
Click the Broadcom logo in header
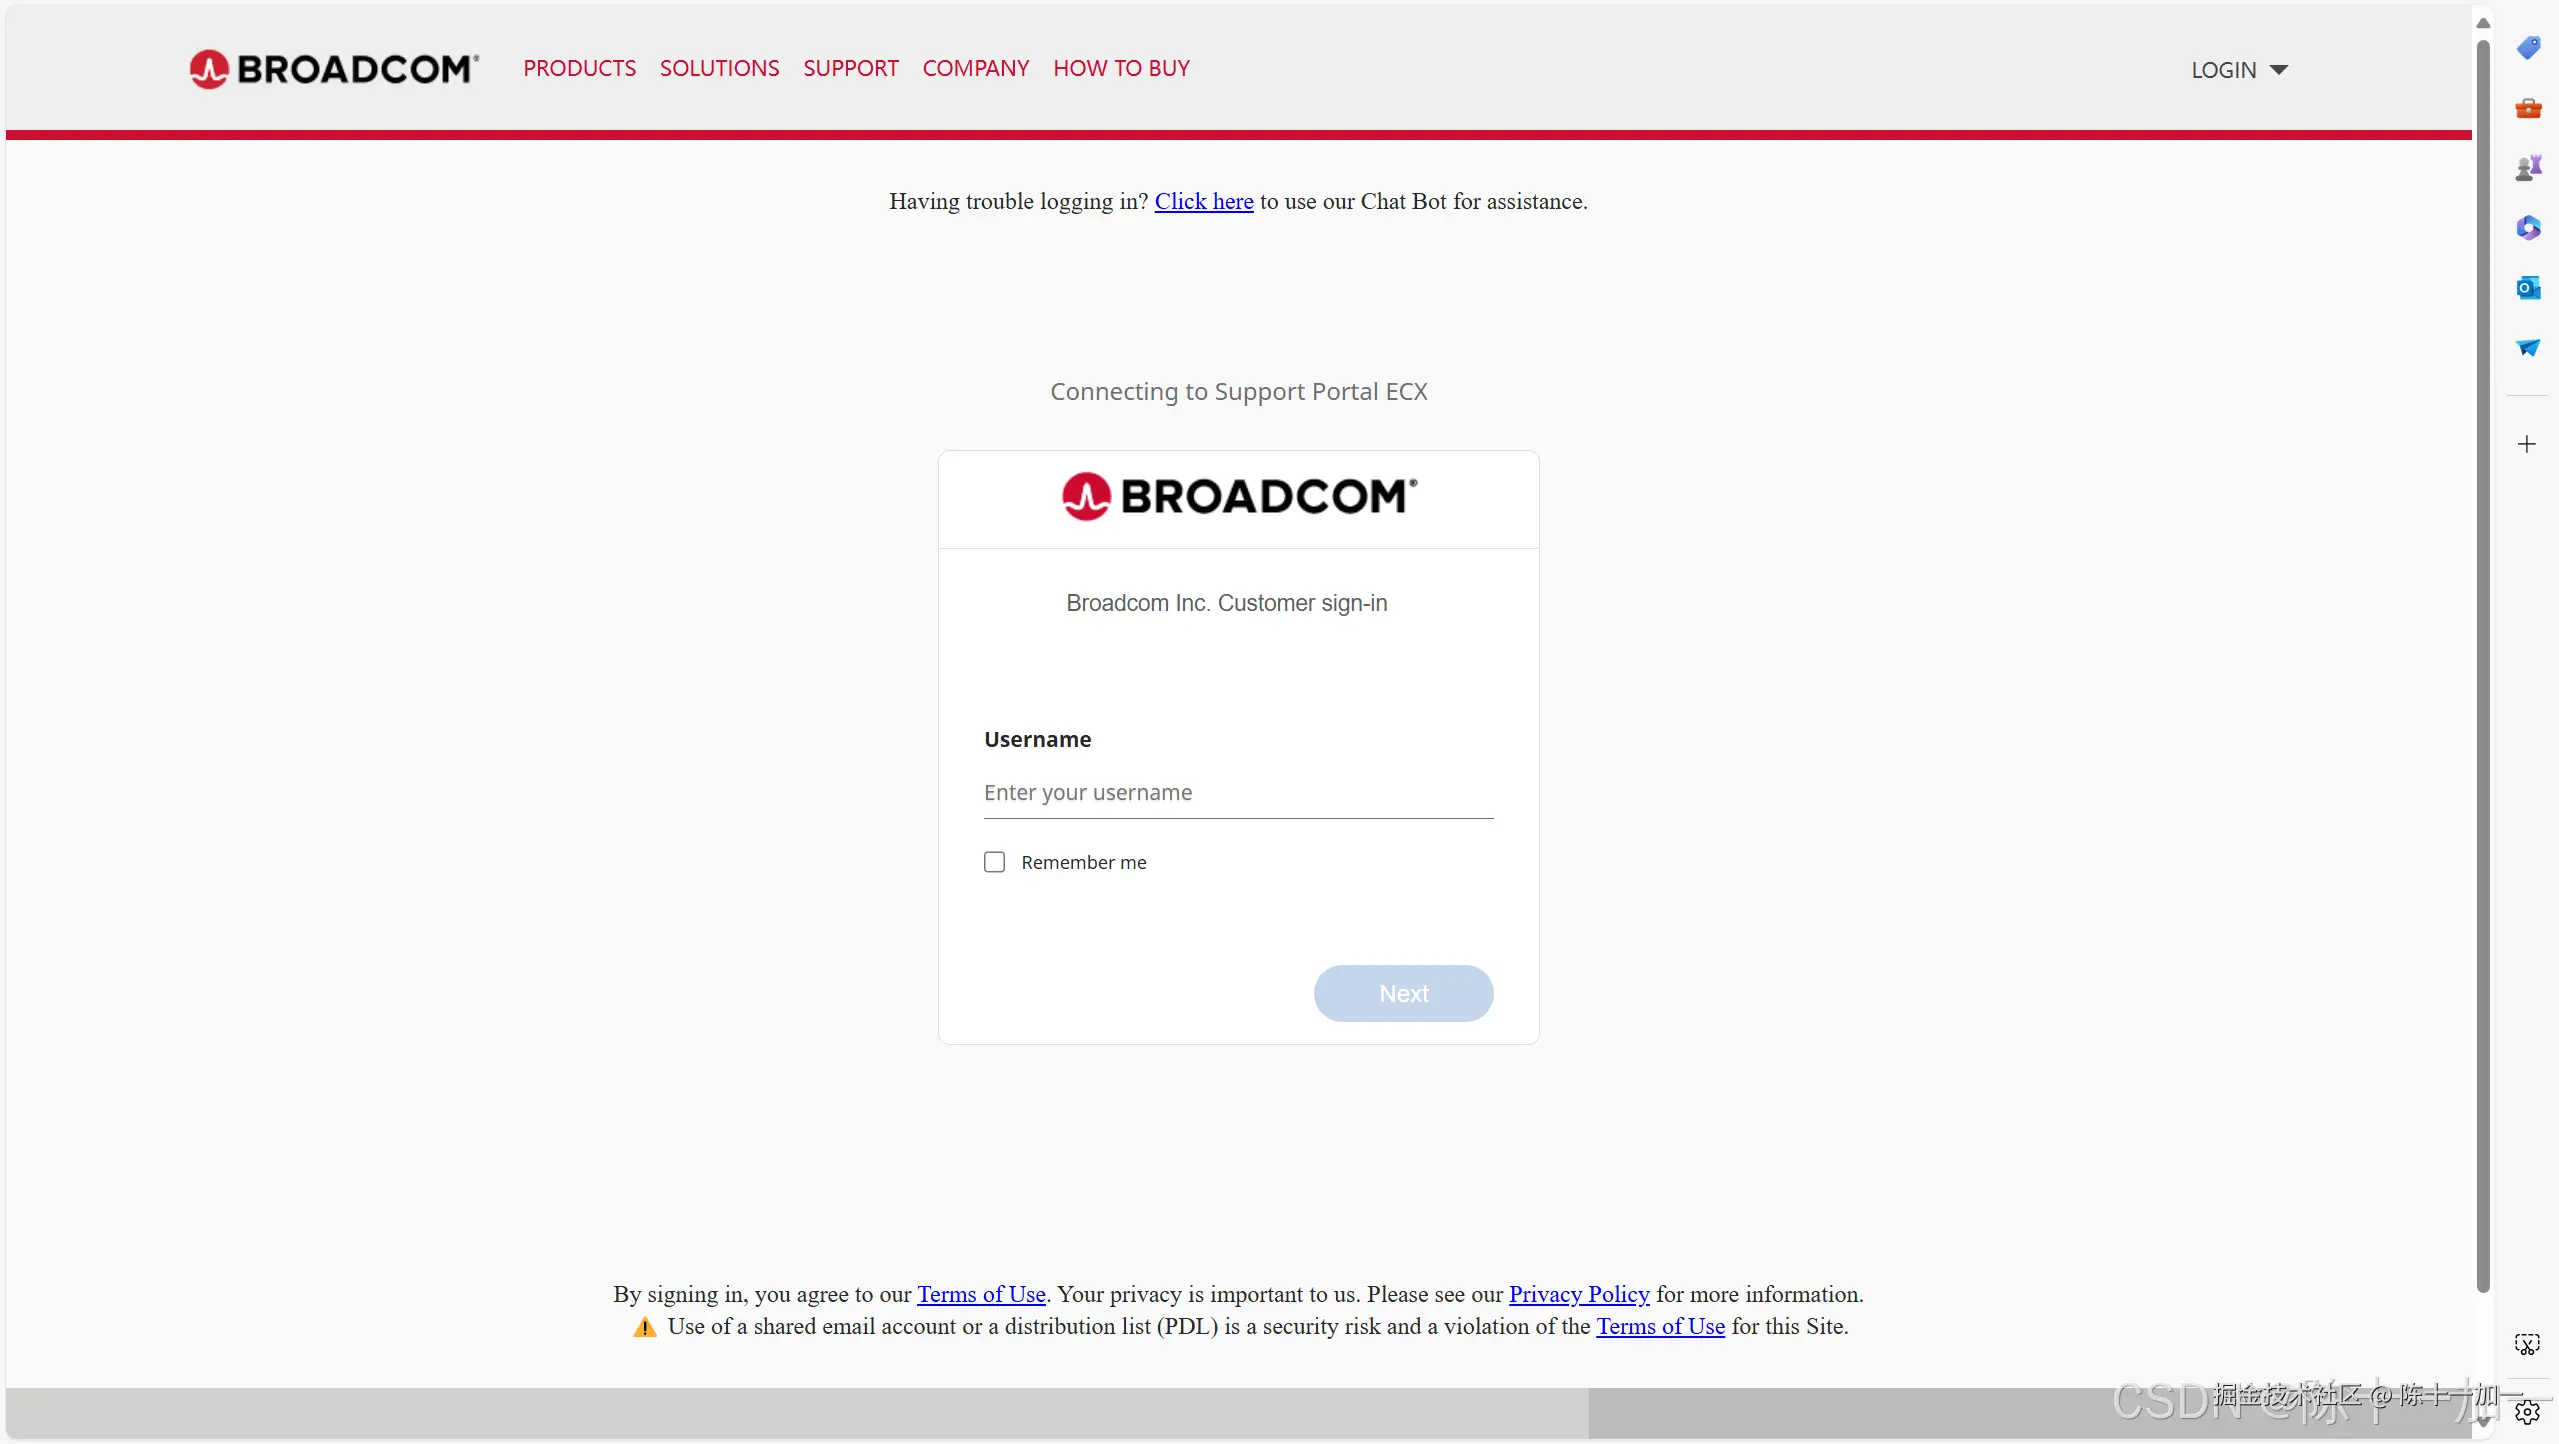coord(334,69)
